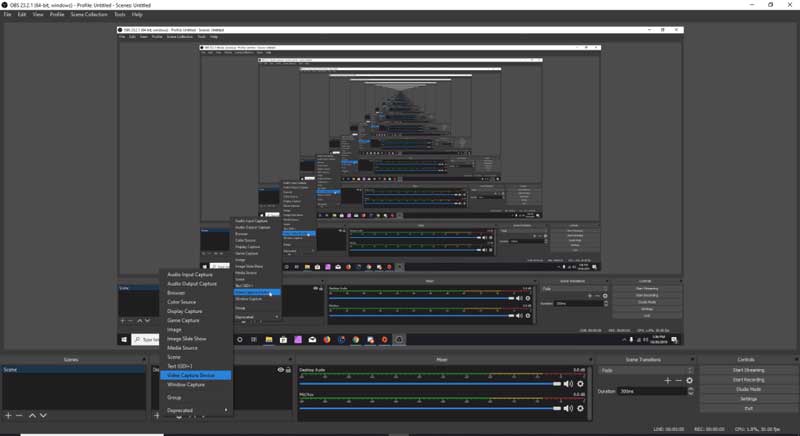Add a new scene with the plus icon
This screenshot has height=436, width=800.
[x=8, y=416]
